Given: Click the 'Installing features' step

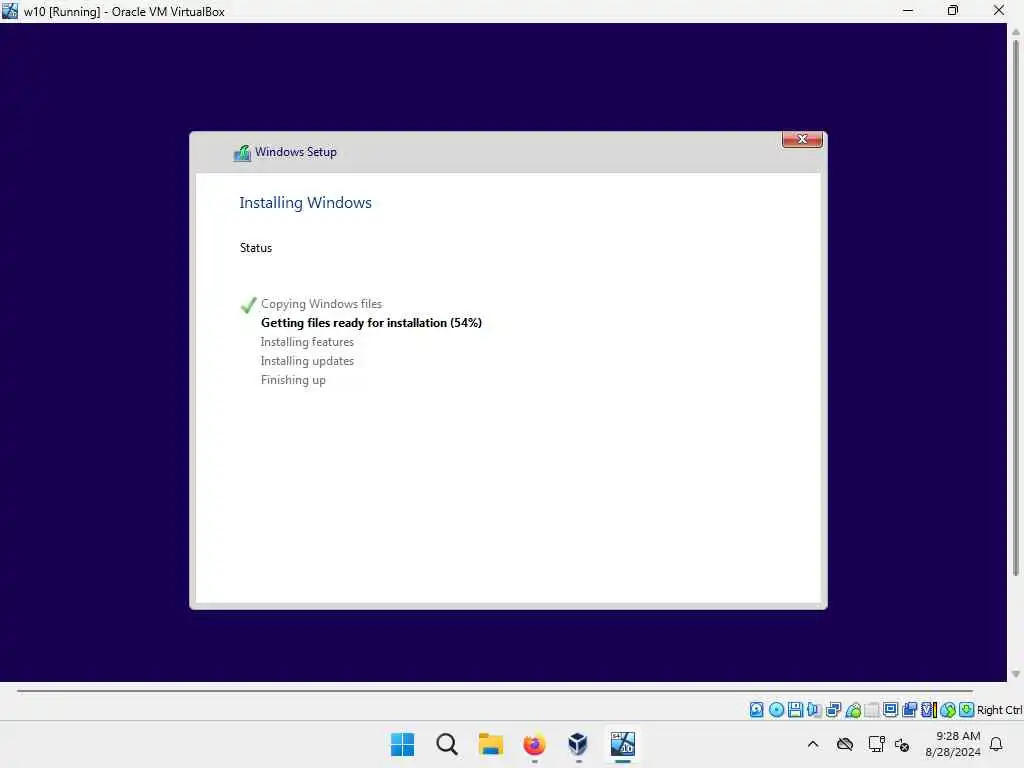Looking at the screenshot, I should pyautogui.click(x=307, y=342).
